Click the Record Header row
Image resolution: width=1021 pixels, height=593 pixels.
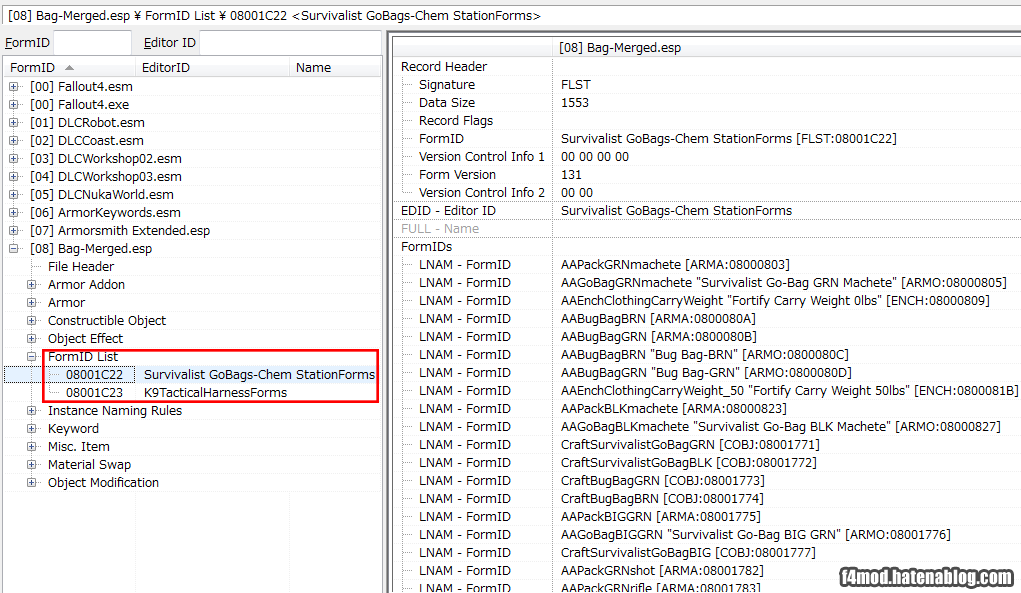pos(707,66)
